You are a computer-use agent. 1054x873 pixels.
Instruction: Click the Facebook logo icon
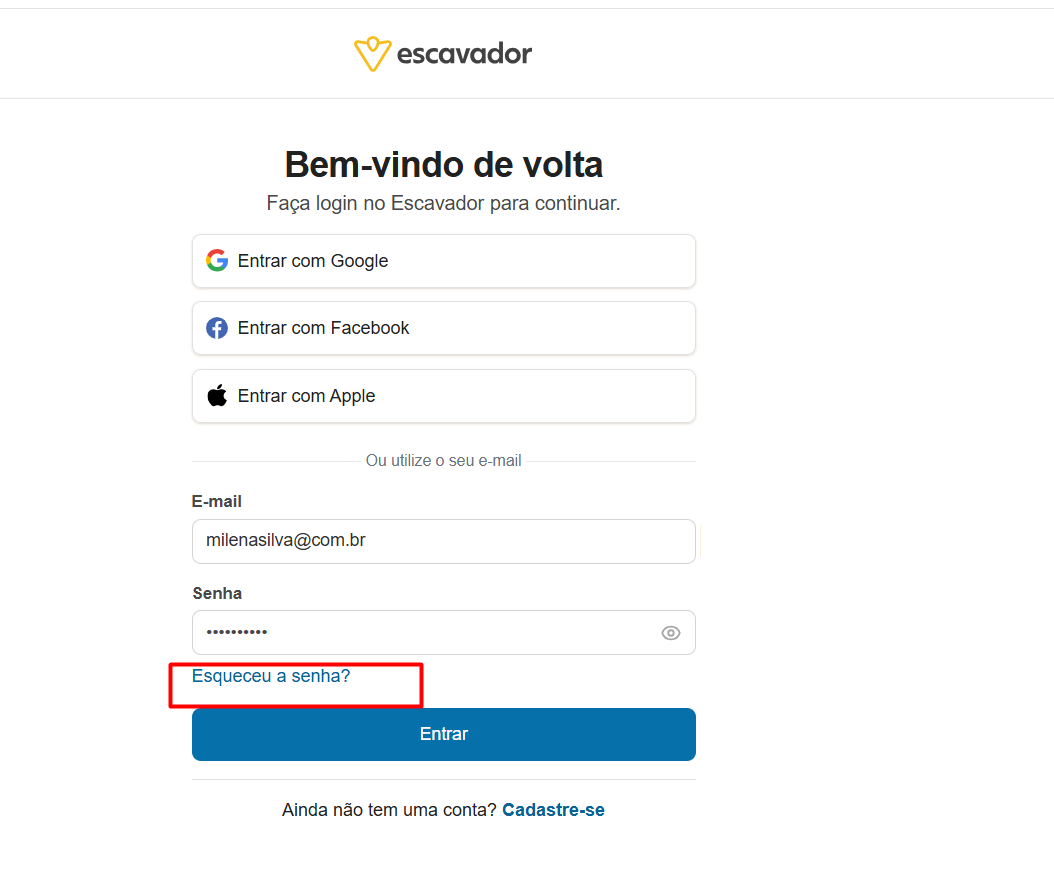[217, 328]
